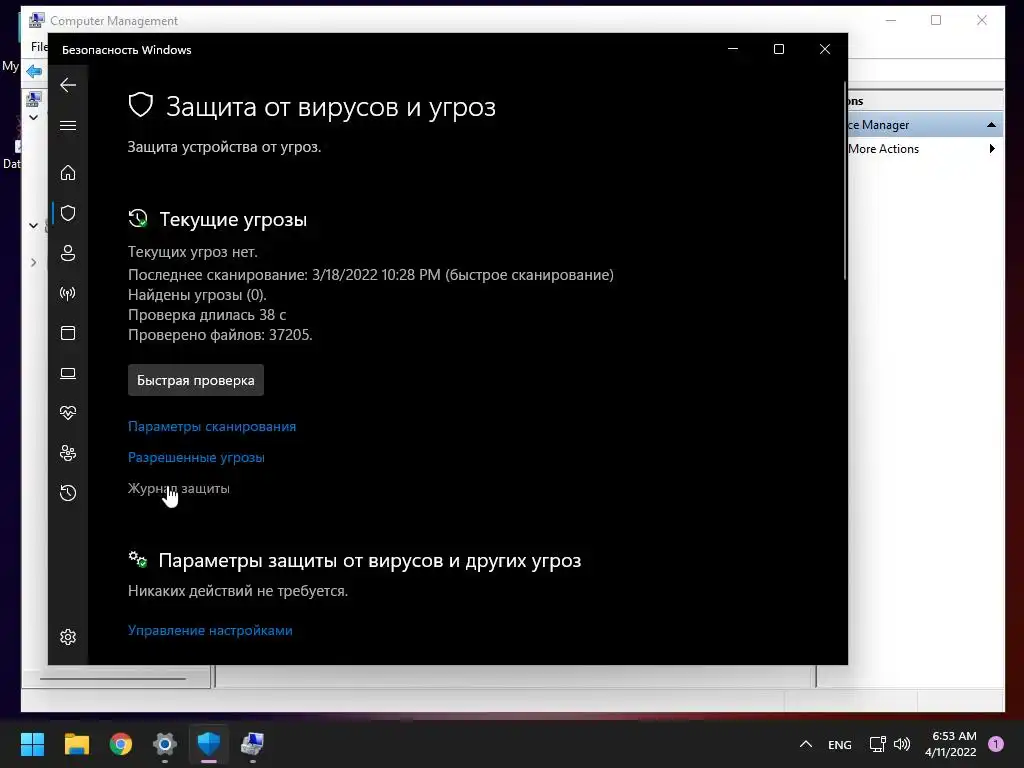Open volume speaker tray icon
This screenshot has height=768, width=1024.
tap(902, 744)
